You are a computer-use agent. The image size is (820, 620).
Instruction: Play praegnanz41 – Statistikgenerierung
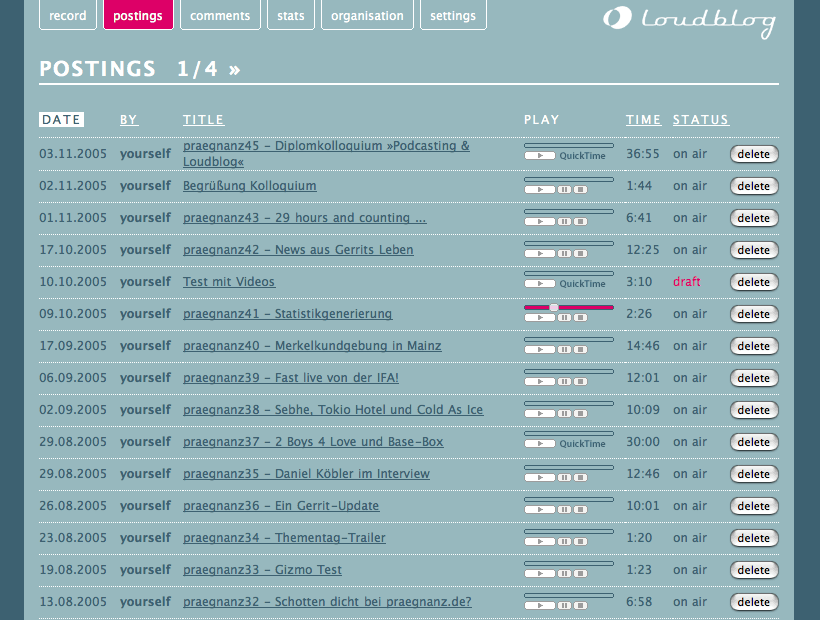tap(540, 318)
